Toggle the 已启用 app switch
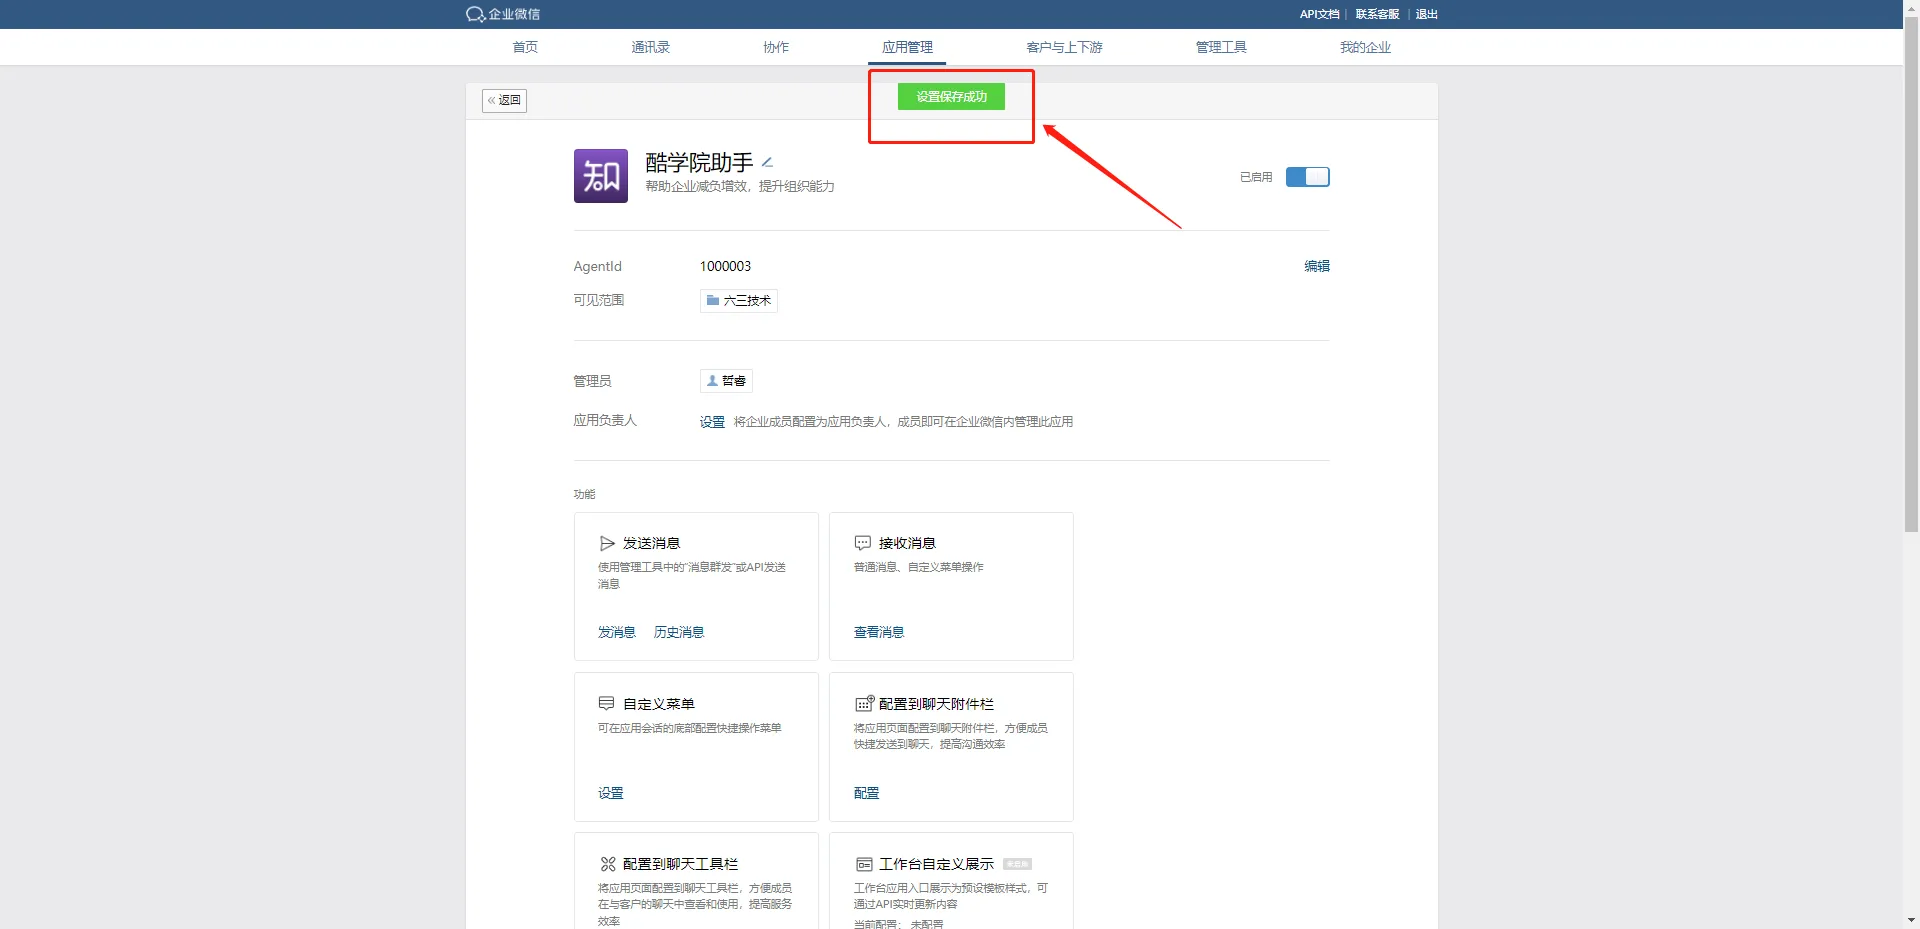Image resolution: width=1920 pixels, height=929 pixels. (1307, 177)
